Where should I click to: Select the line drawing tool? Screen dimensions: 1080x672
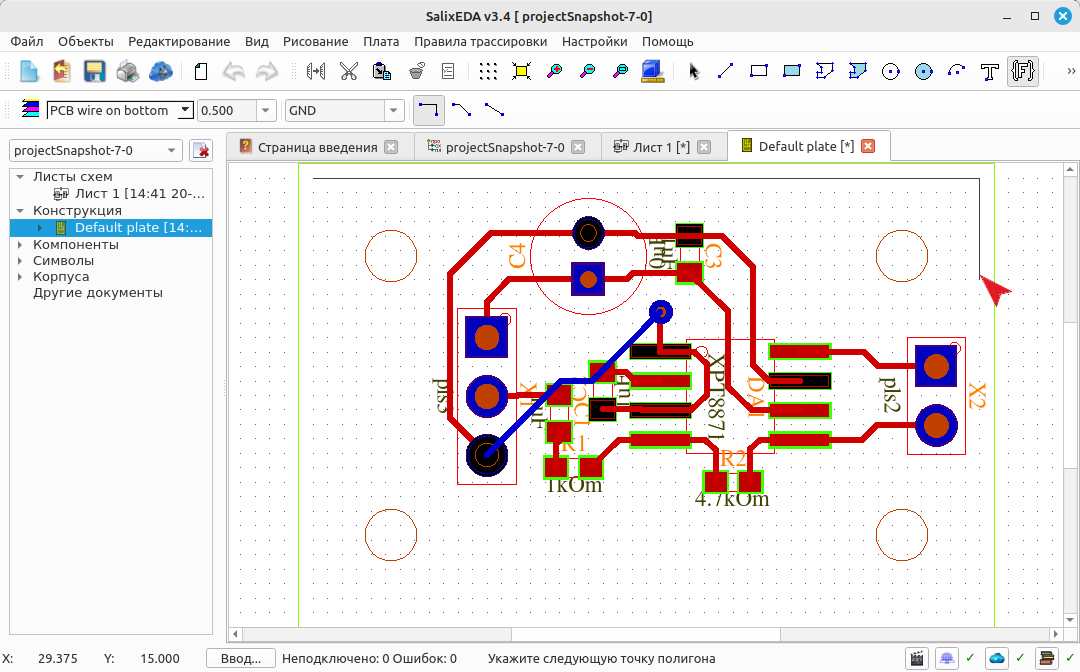(725, 71)
